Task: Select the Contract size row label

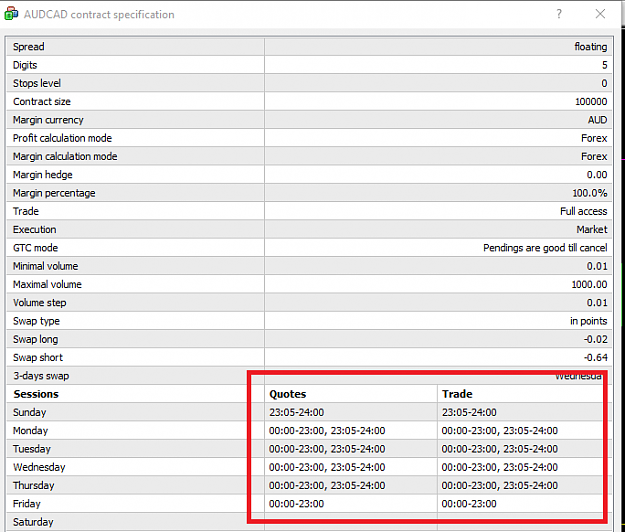Action: [x=42, y=102]
